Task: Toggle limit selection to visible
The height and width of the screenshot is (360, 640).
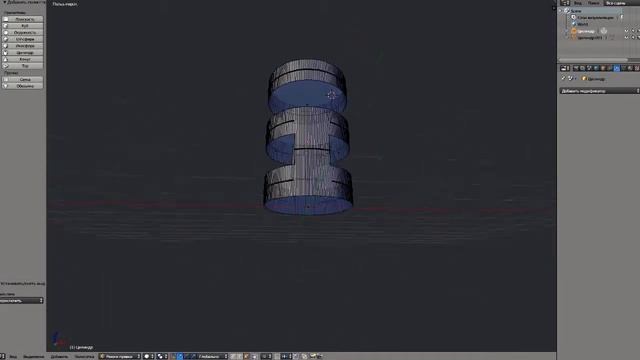Action: [254, 356]
